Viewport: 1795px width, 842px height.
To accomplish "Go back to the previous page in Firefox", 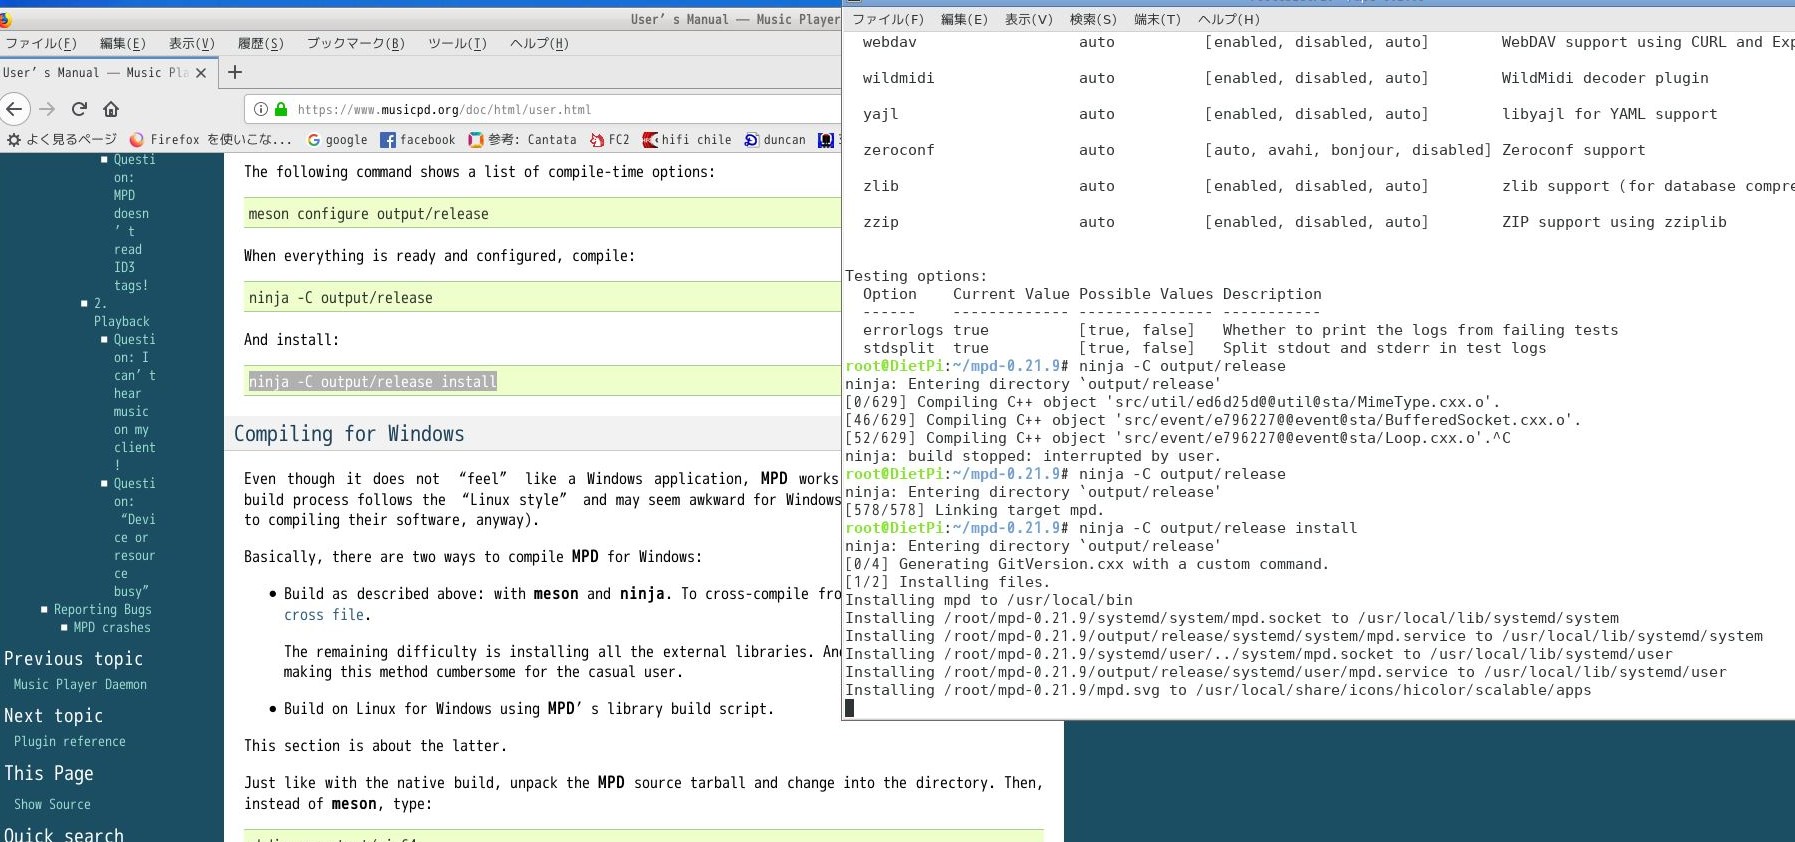I will [13, 109].
